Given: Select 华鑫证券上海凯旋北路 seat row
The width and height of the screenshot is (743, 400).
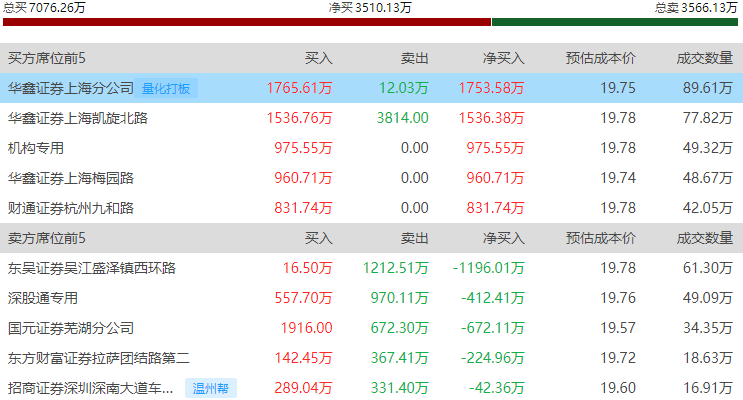Looking at the screenshot, I should (x=372, y=118).
